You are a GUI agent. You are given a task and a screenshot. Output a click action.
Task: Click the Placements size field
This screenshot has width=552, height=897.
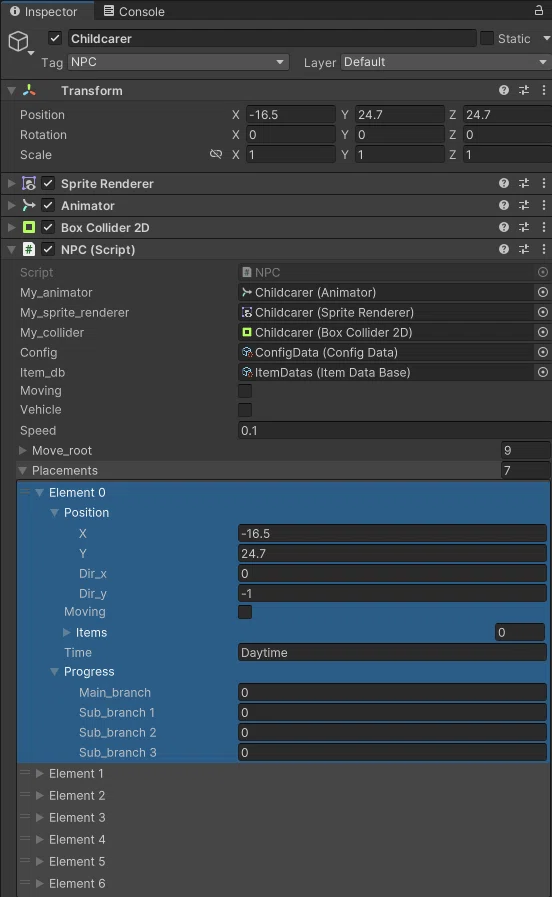pyautogui.click(x=525, y=470)
